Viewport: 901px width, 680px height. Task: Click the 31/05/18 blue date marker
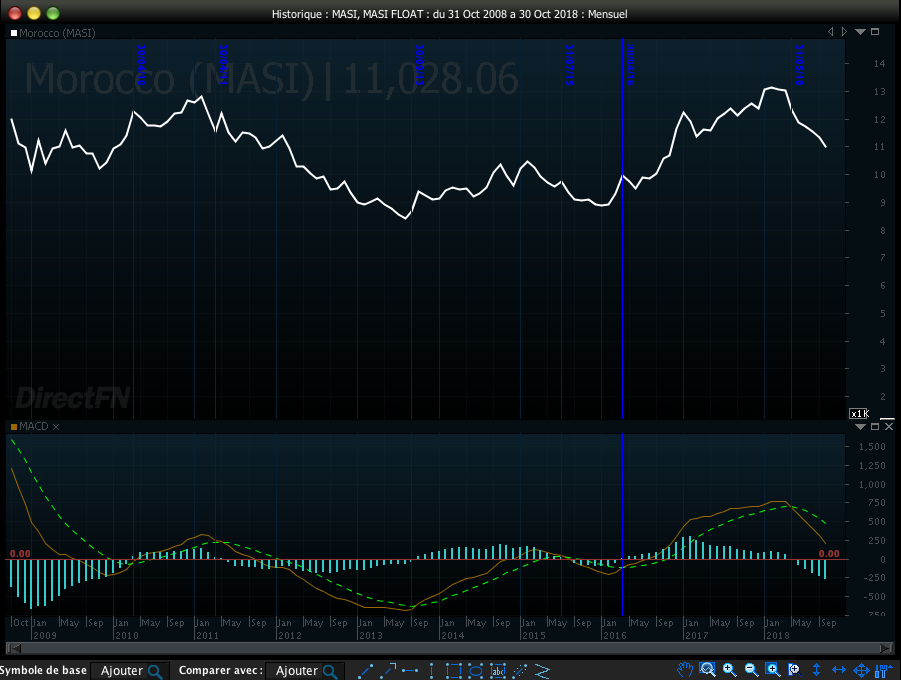click(800, 62)
